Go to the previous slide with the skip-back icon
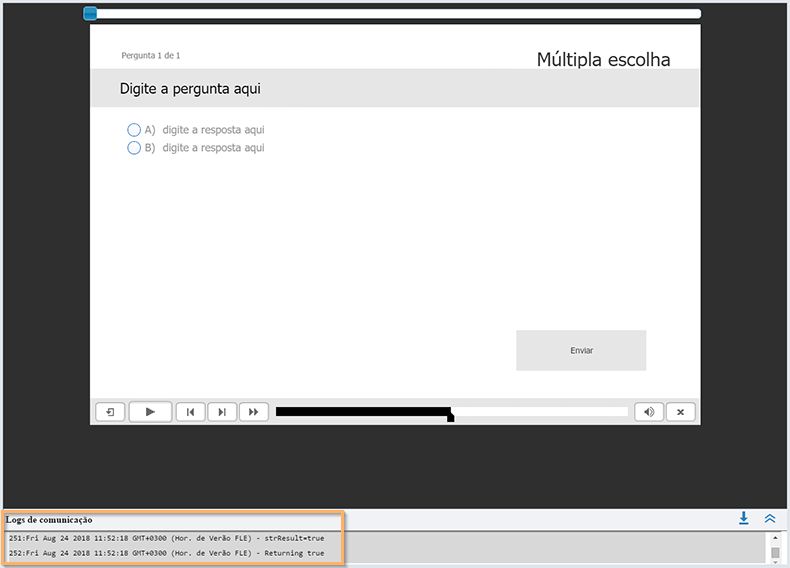The image size is (790, 568). 190,412
